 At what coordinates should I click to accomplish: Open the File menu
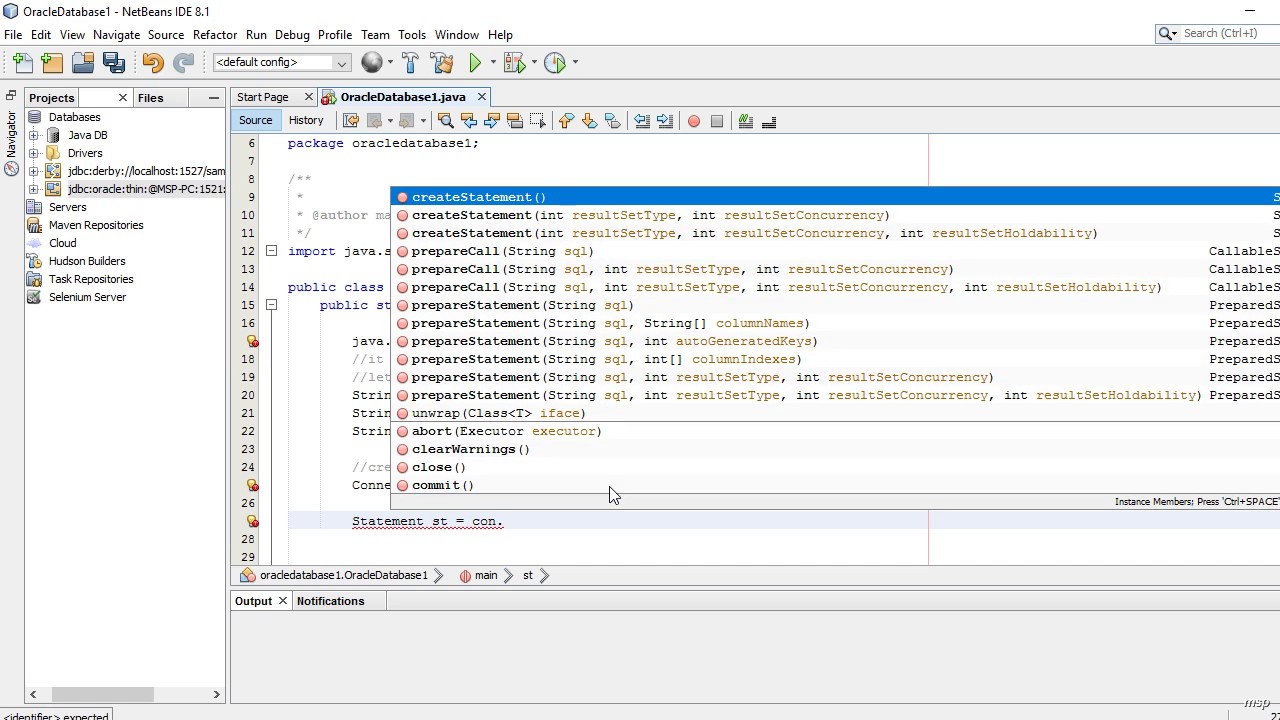(x=13, y=34)
